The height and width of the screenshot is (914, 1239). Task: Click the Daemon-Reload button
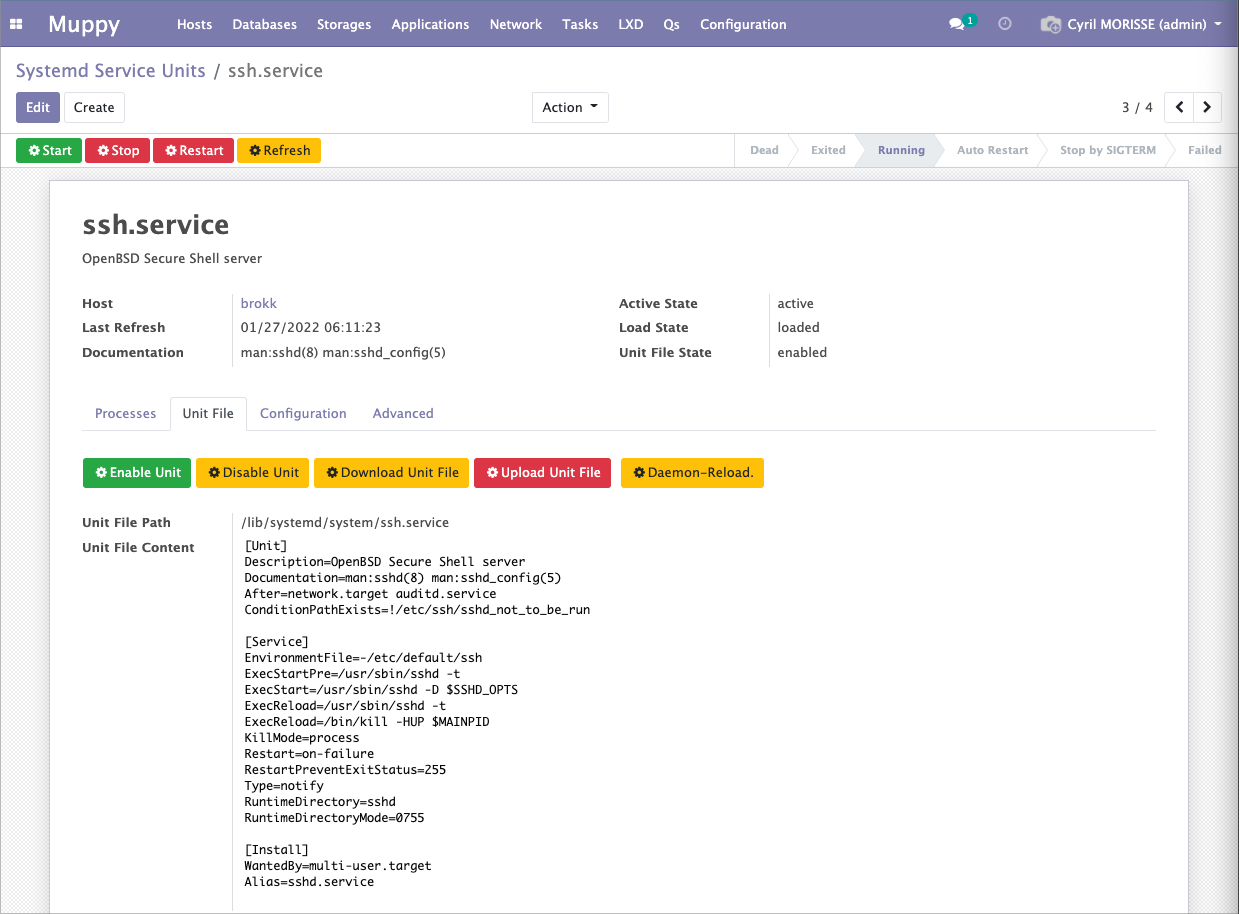tap(692, 472)
